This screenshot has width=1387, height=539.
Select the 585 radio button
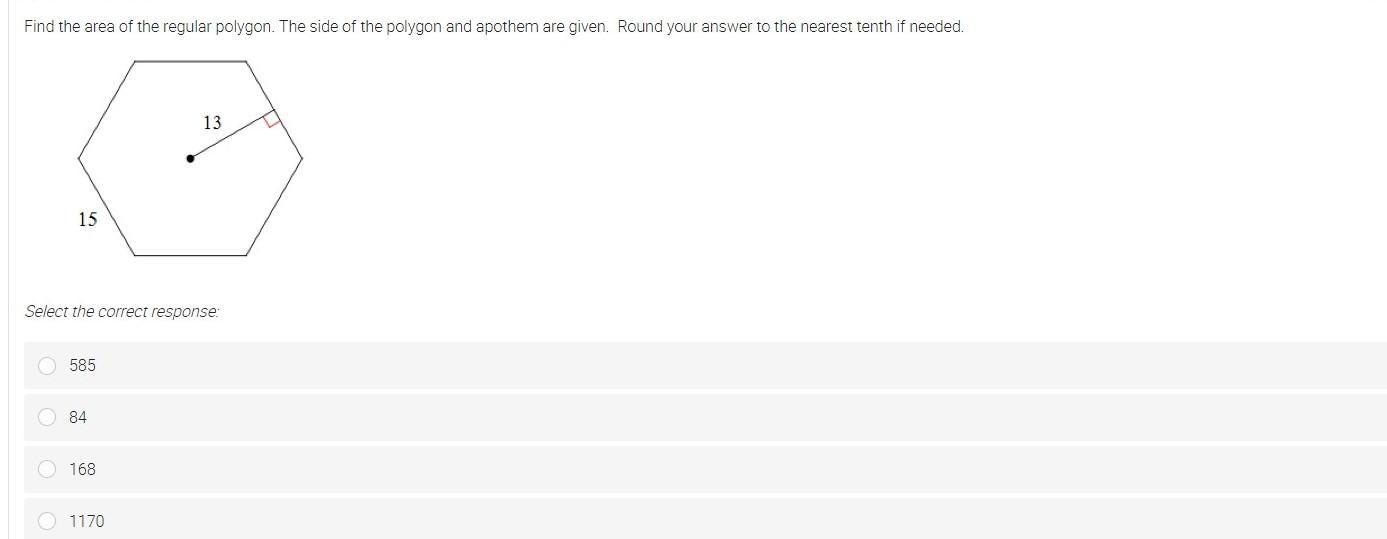(47, 366)
